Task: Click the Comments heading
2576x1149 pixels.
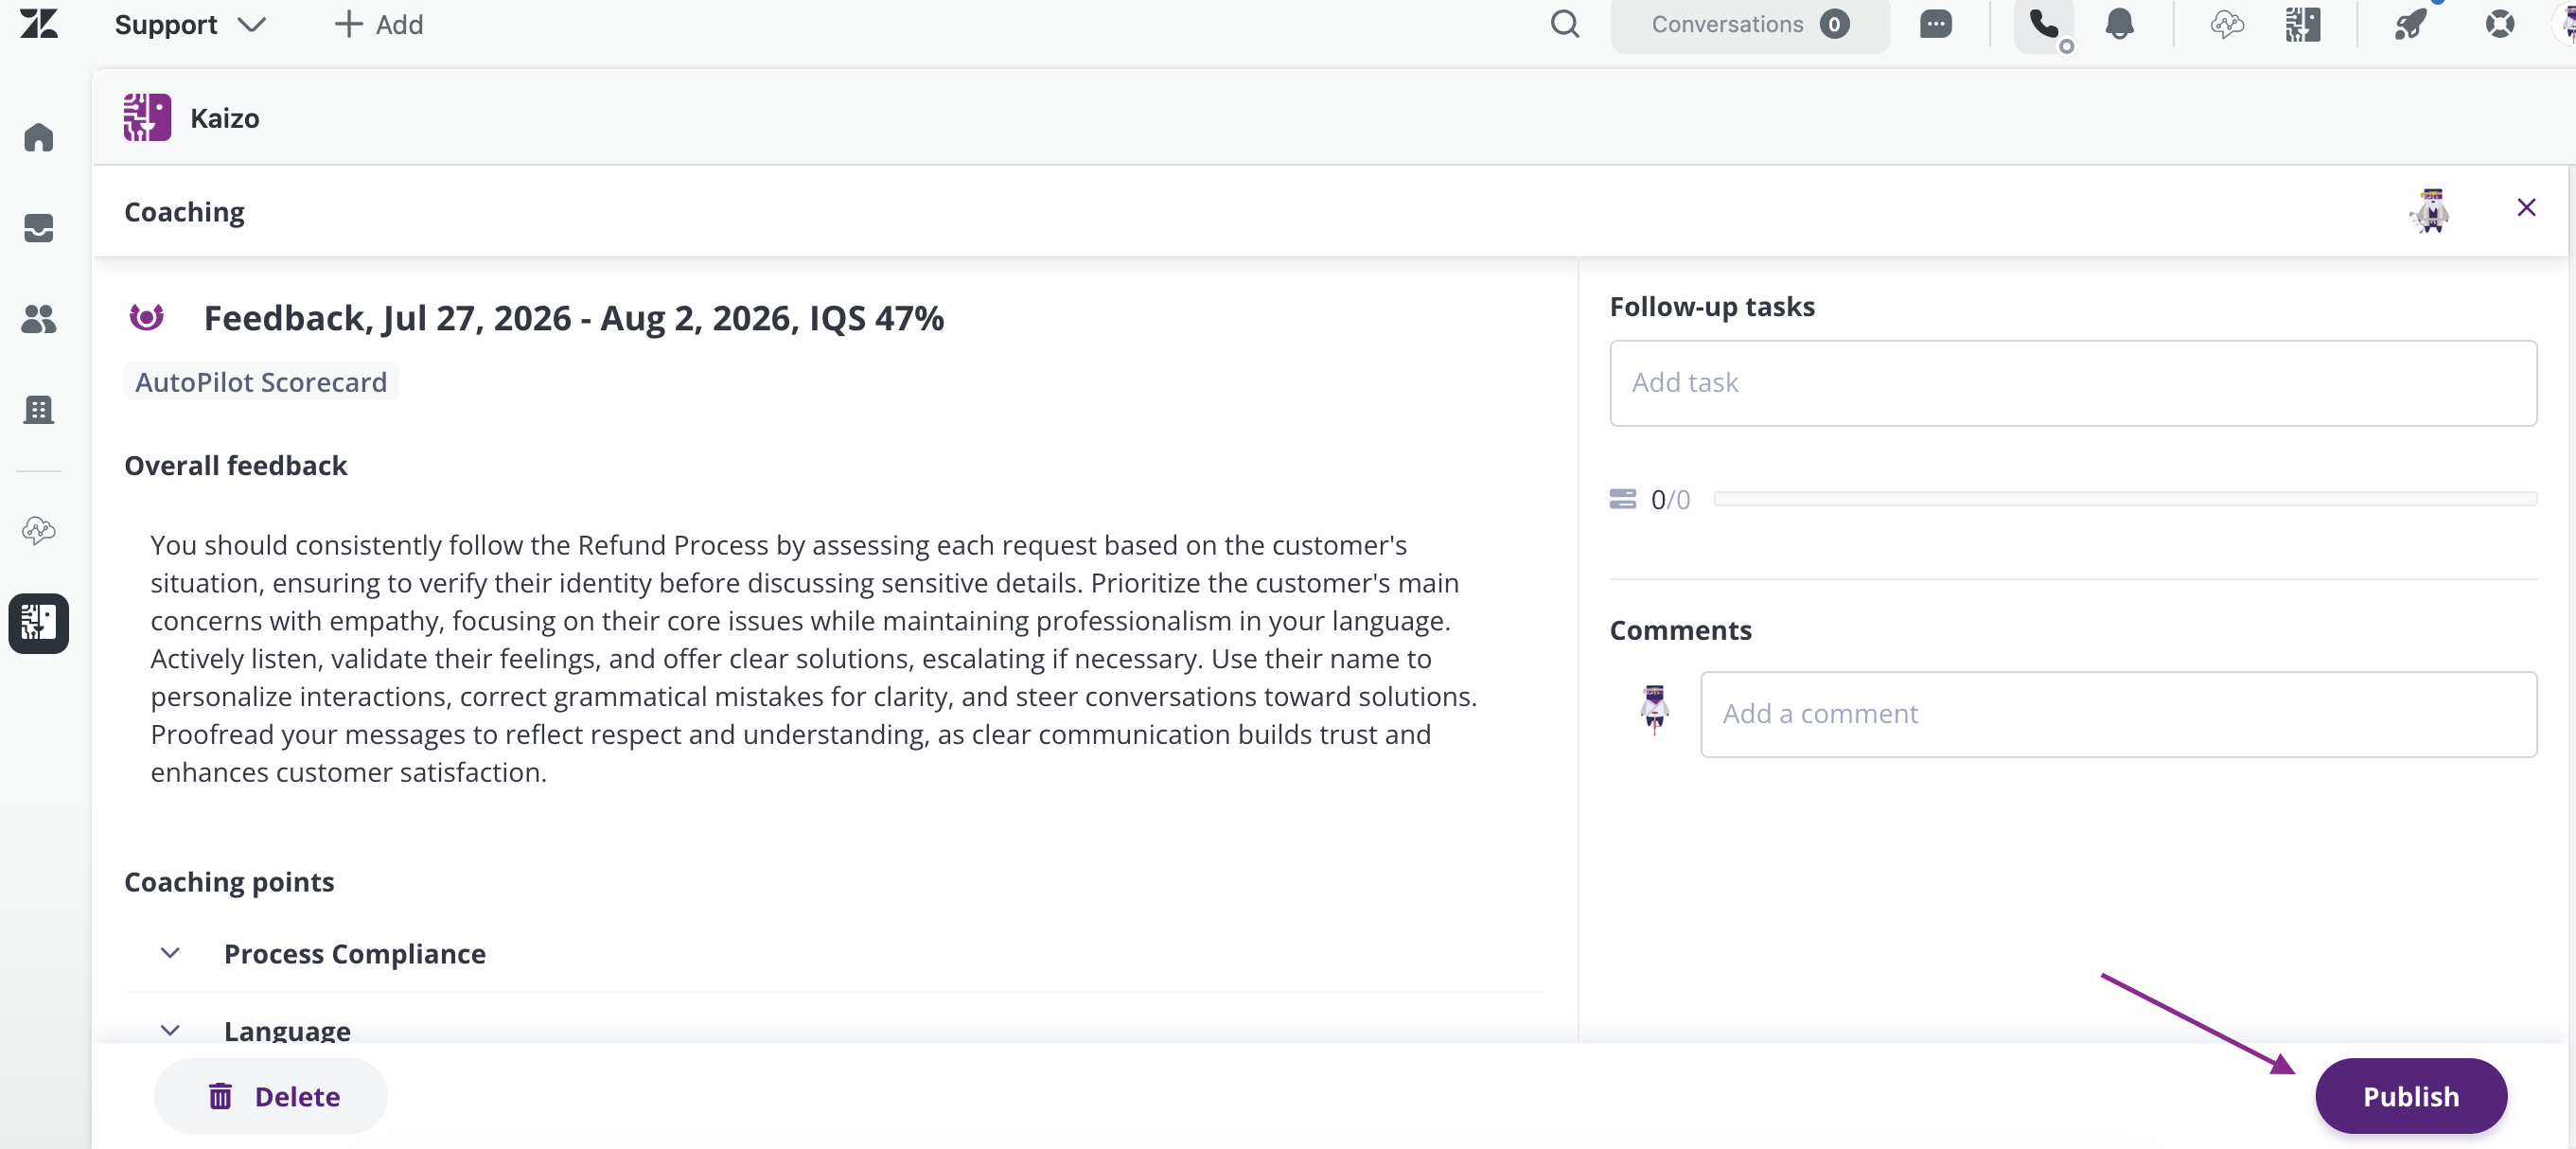Action: coord(1680,630)
